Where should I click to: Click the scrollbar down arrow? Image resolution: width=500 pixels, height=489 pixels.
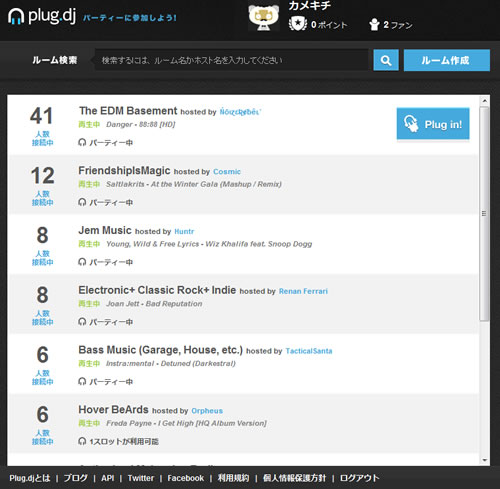pos(485,460)
